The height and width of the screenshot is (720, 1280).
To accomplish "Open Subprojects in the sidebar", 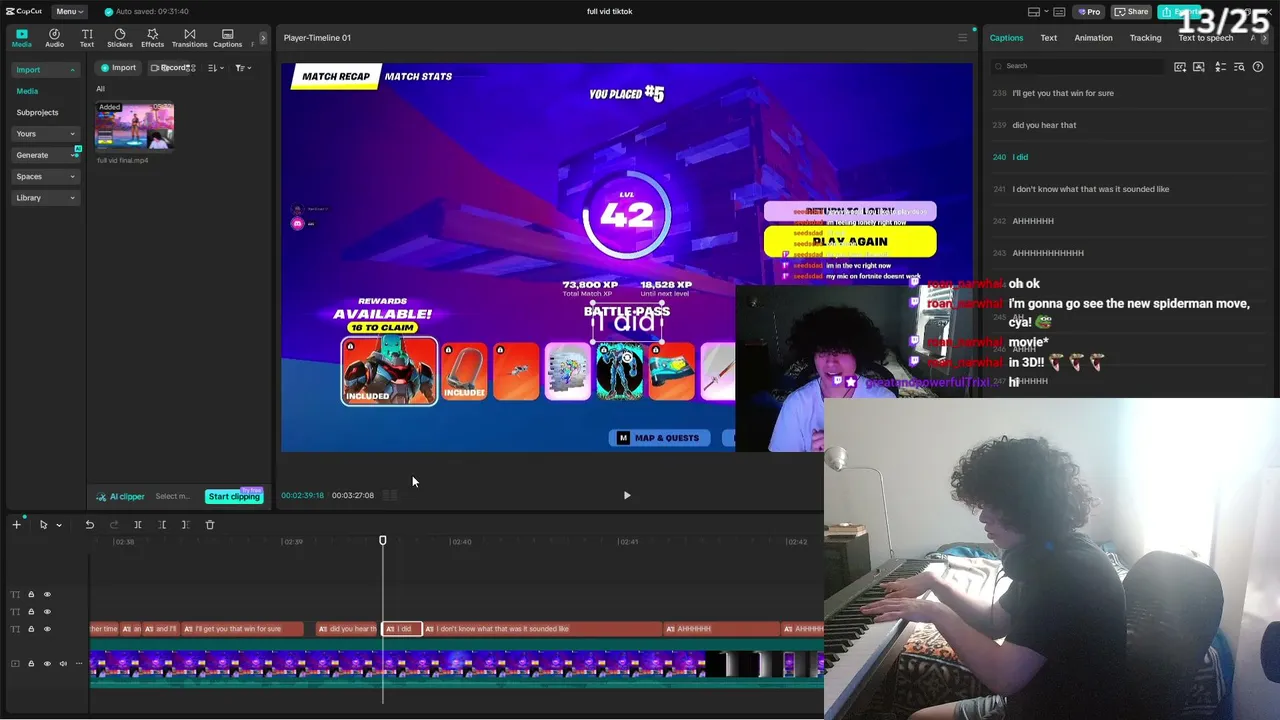I will click(x=37, y=113).
